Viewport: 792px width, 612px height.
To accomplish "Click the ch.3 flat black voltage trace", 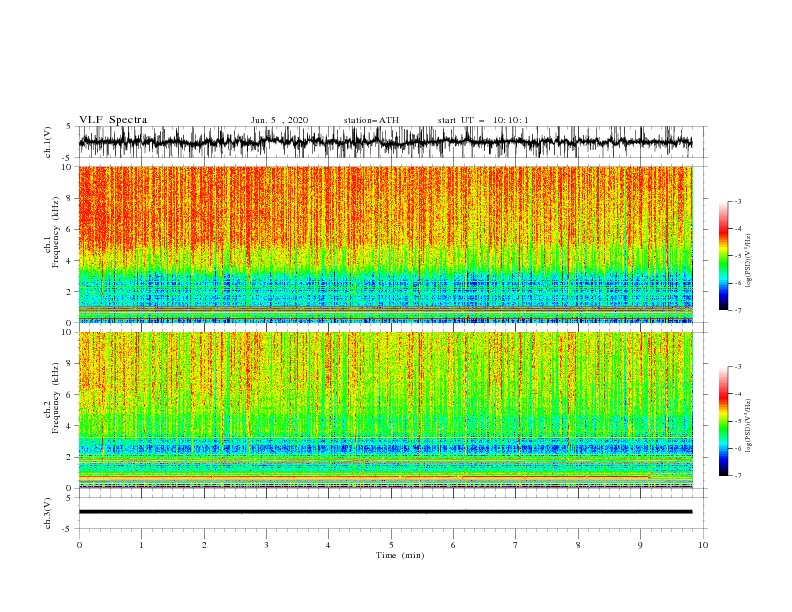I will [385, 512].
